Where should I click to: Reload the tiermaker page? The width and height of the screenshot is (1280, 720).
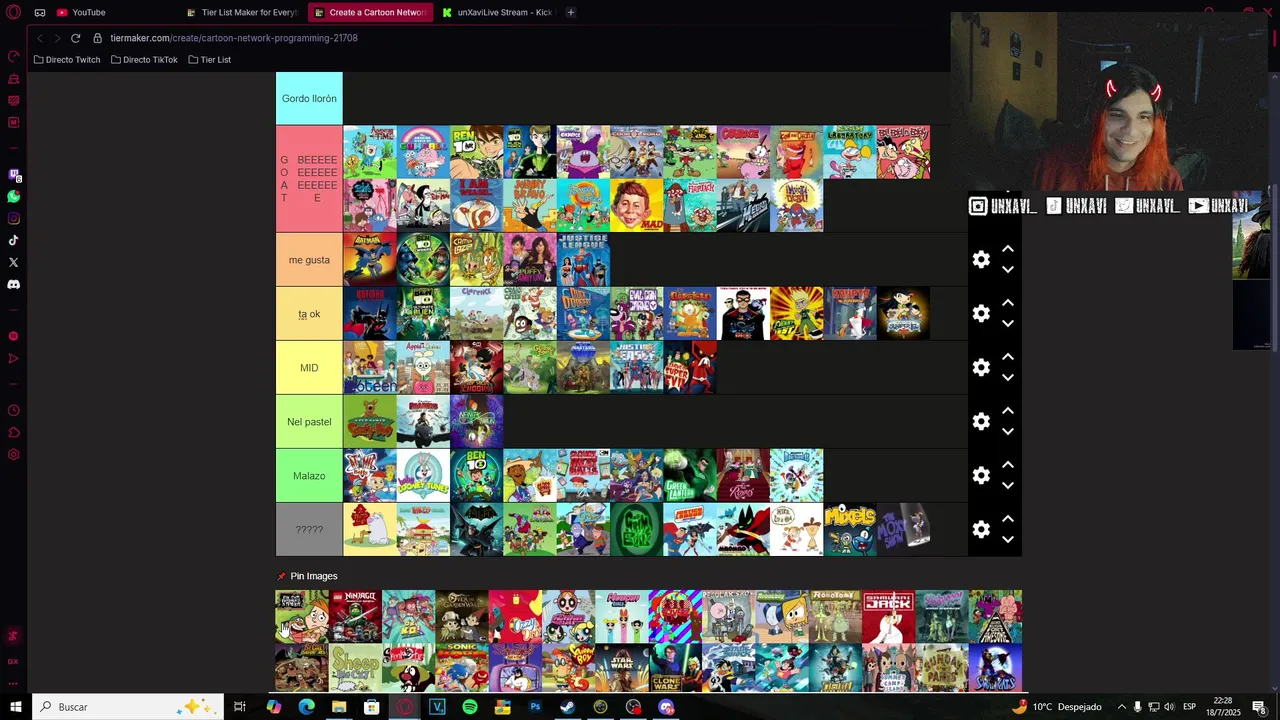coord(75,38)
